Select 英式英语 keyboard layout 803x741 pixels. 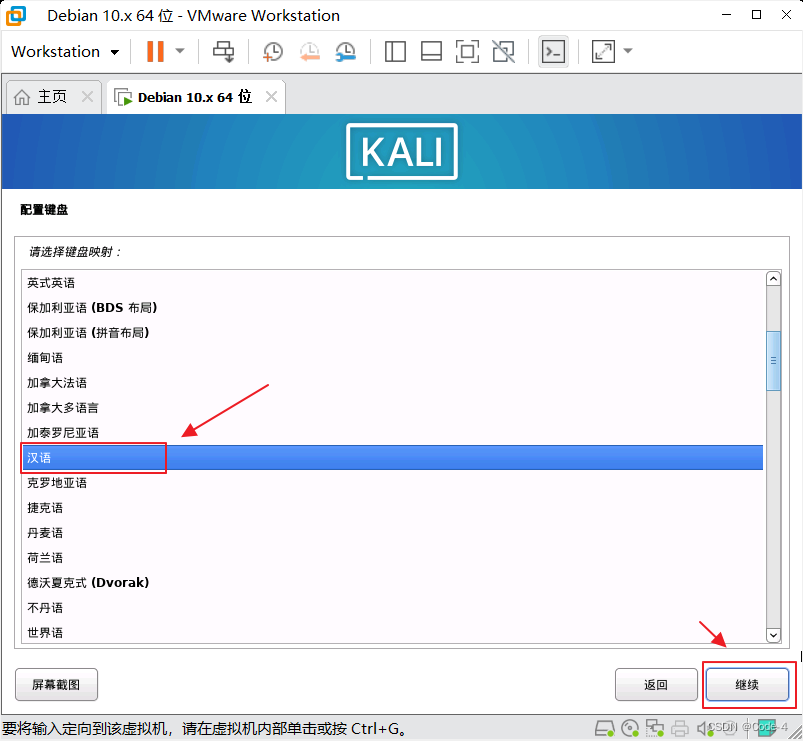pos(392,283)
